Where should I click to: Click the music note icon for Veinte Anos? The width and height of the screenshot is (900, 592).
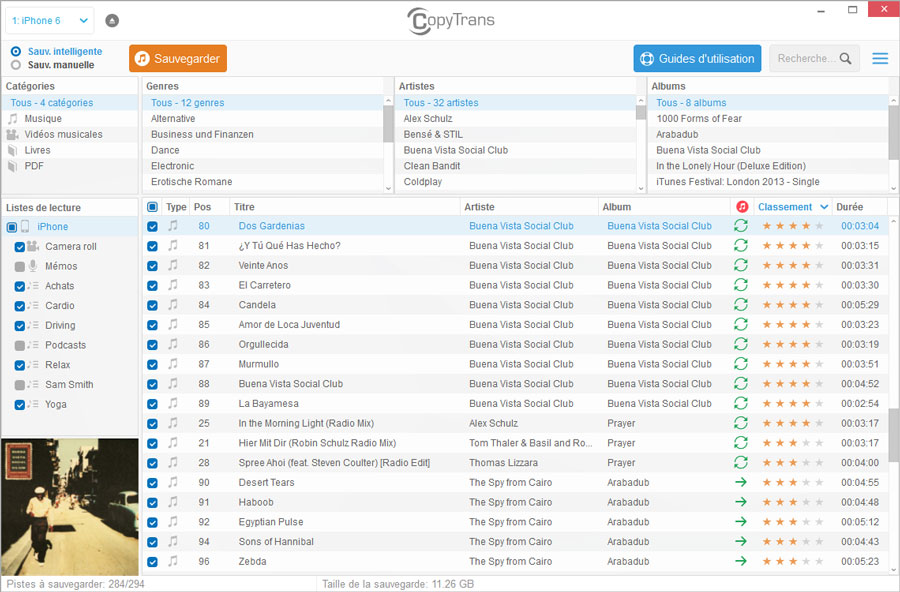173,265
